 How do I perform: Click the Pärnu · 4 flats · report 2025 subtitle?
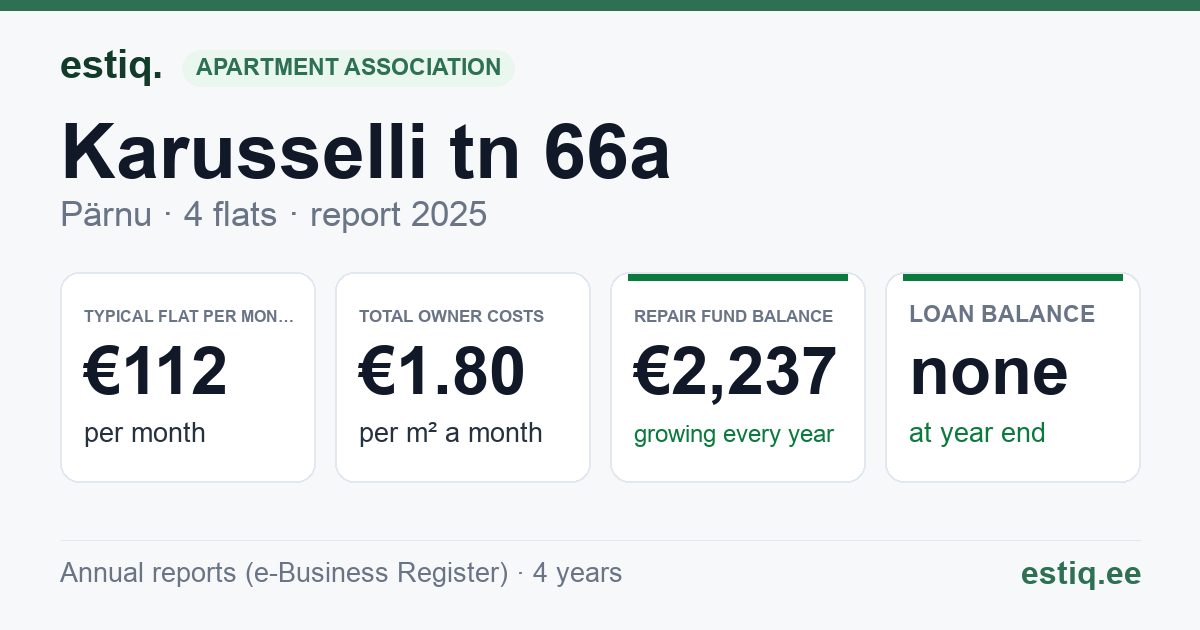273,214
